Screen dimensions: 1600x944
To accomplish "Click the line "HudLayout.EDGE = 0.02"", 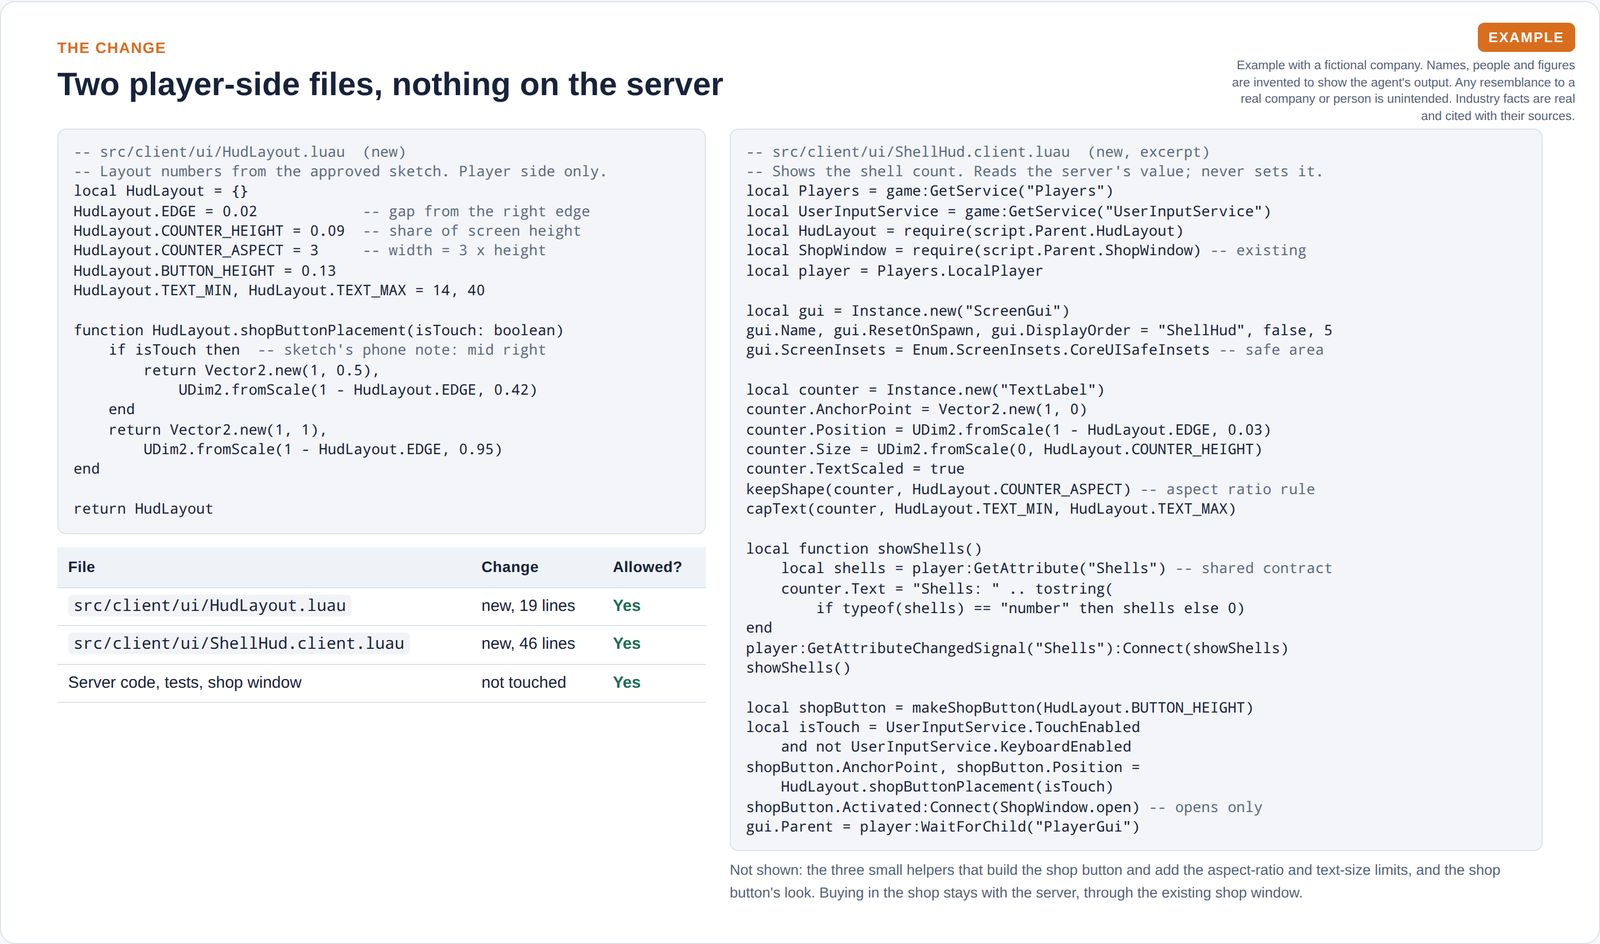I will 165,211.
